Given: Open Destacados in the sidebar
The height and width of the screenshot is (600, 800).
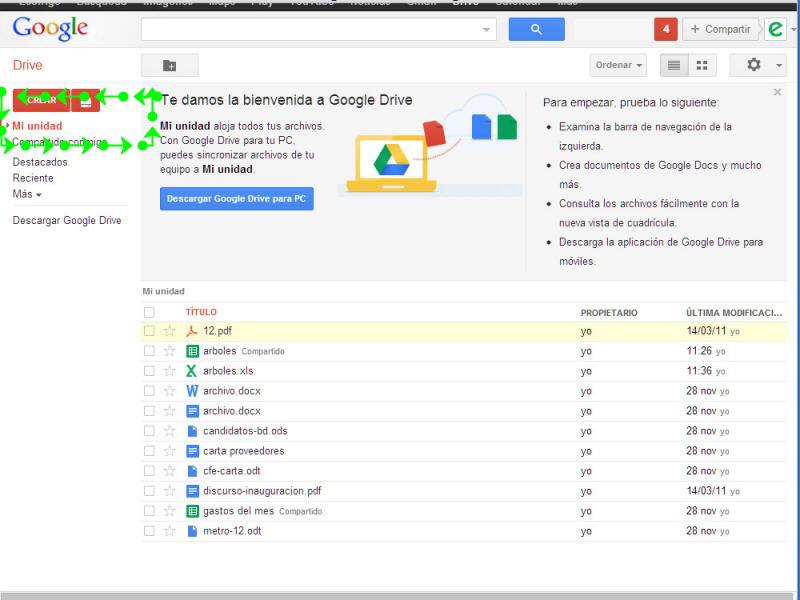Looking at the screenshot, I should [x=40, y=162].
